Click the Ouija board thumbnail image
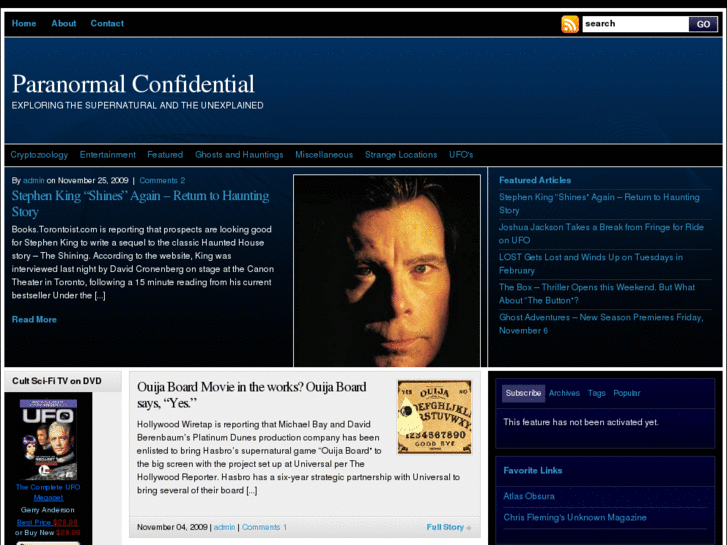This screenshot has height=545, width=727. pos(434,417)
